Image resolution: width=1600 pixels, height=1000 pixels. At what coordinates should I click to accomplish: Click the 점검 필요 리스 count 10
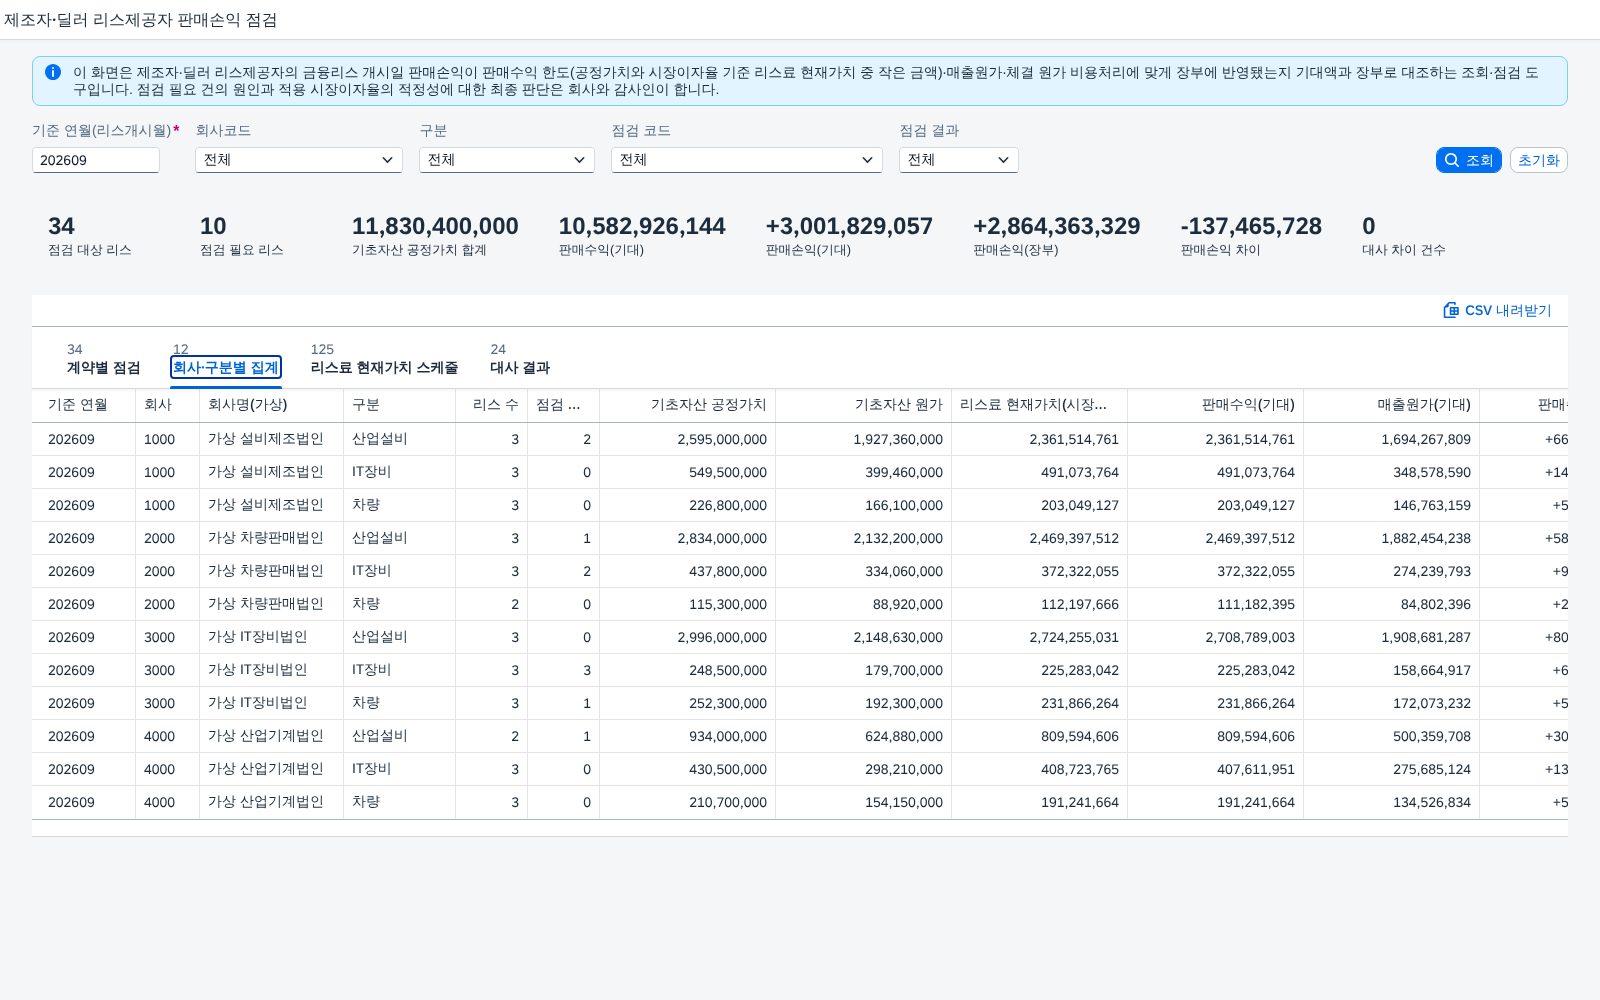[213, 226]
